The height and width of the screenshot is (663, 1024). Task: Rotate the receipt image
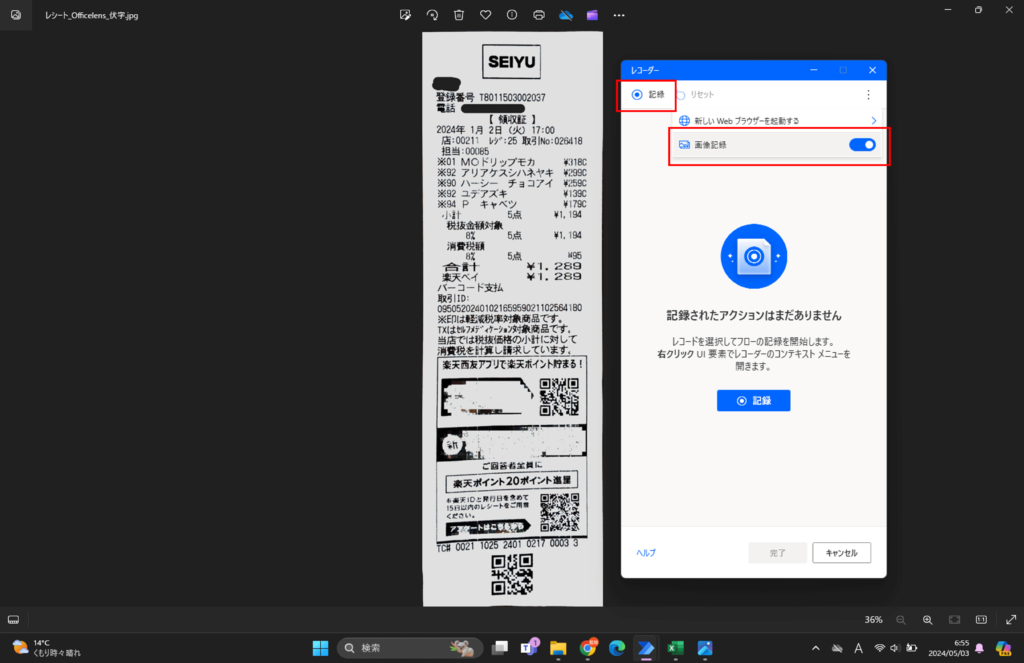[x=432, y=15]
